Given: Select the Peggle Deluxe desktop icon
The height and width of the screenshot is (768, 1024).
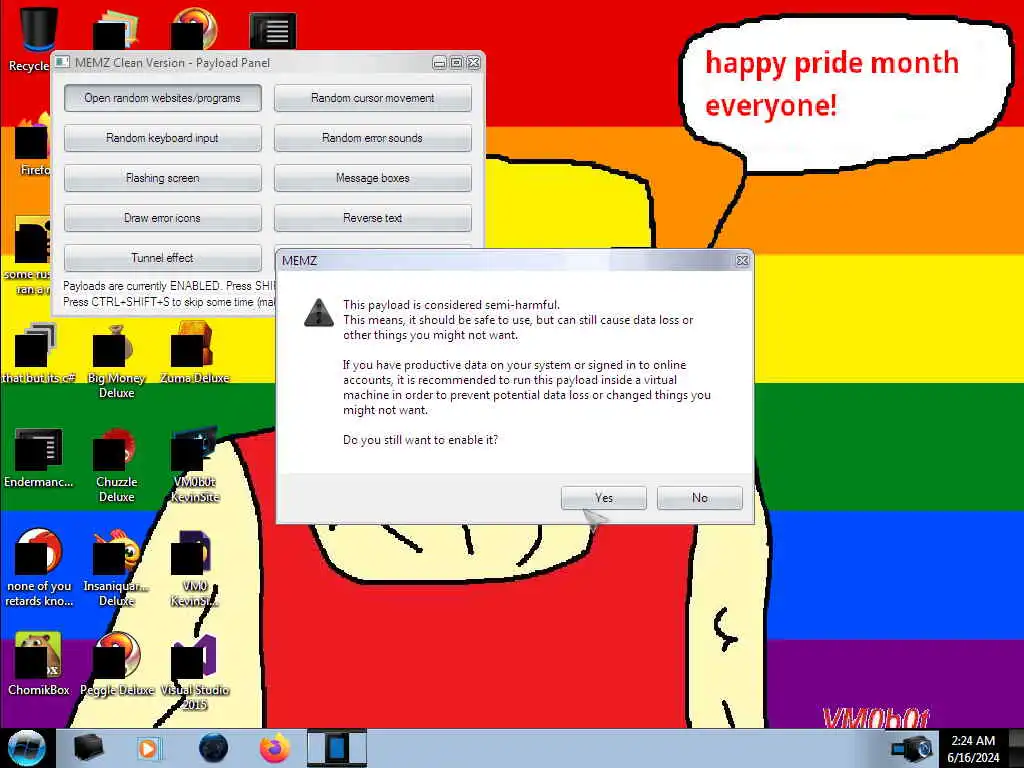Looking at the screenshot, I should (116, 664).
